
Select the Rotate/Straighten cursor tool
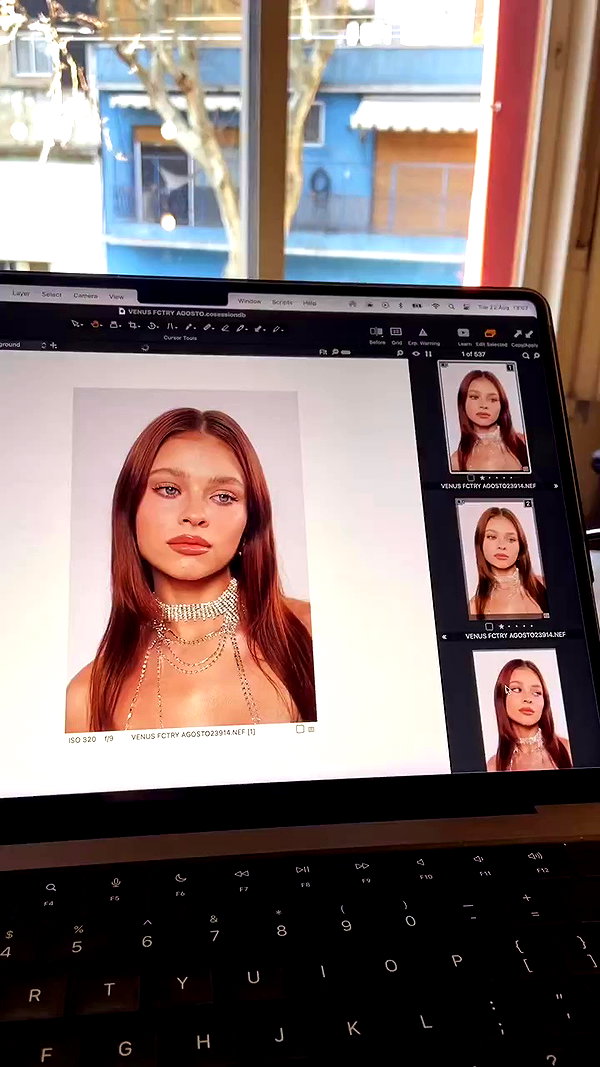click(x=152, y=326)
